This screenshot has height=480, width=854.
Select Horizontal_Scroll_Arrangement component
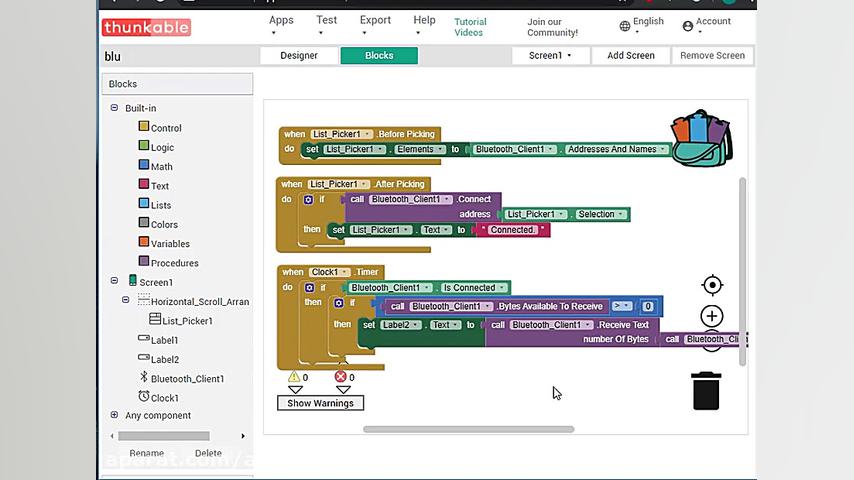coord(194,301)
